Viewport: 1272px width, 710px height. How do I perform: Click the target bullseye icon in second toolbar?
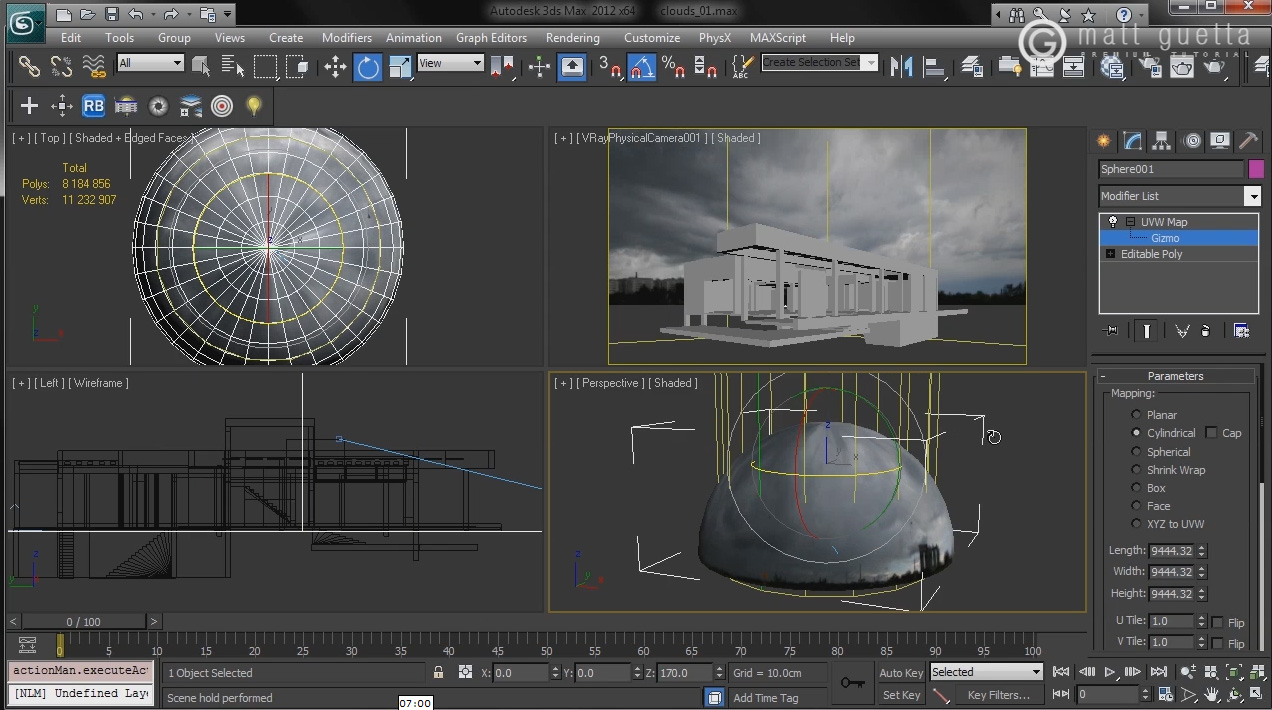click(x=222, y=106)
